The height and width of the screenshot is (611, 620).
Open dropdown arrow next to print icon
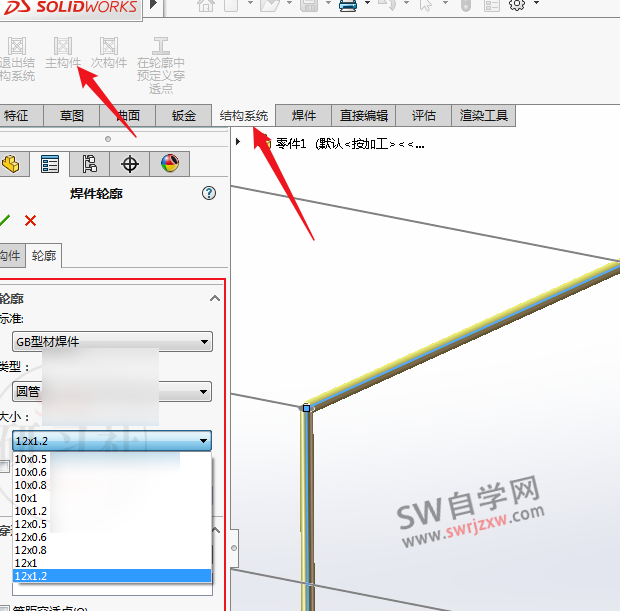click(x=367, y=3)
